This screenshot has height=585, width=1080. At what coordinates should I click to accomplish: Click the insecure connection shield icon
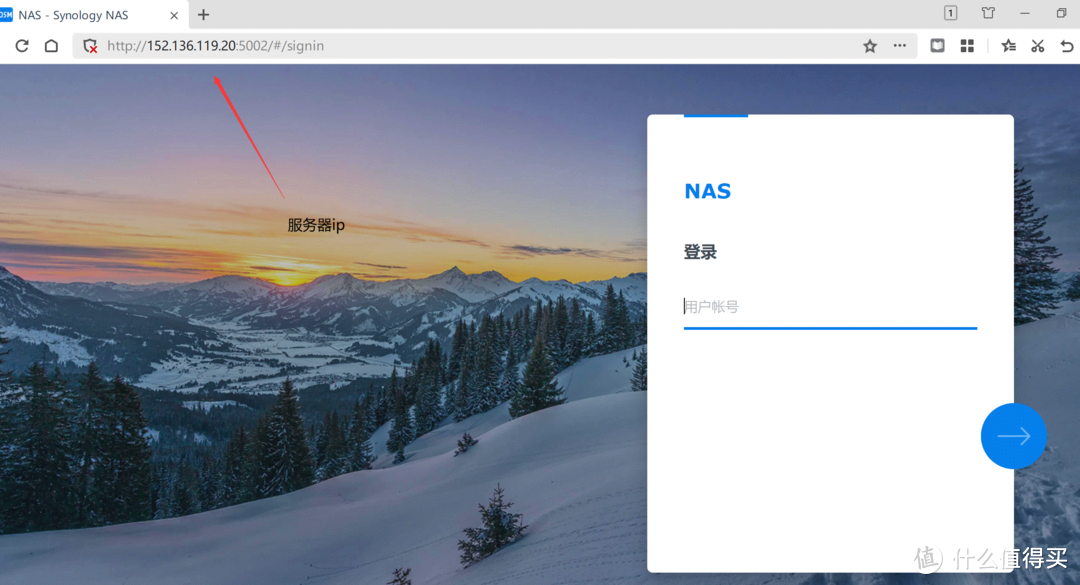[90, 46]
